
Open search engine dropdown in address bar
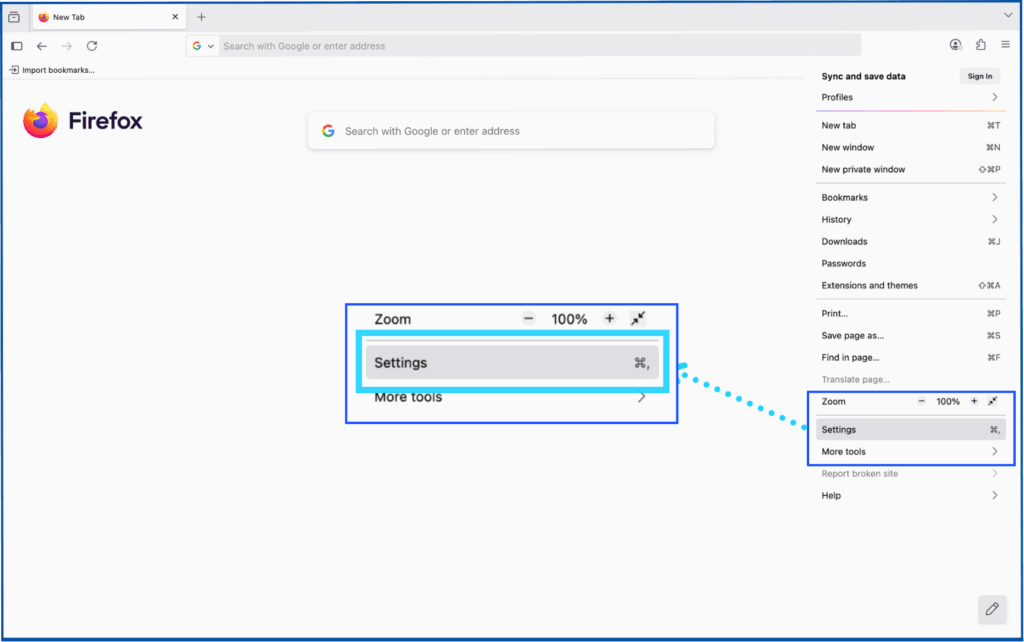[x=203, y=46]
